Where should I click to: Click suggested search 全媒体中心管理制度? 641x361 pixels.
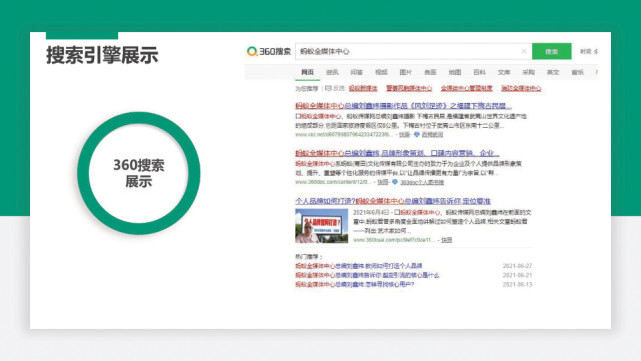click(466, 88)
